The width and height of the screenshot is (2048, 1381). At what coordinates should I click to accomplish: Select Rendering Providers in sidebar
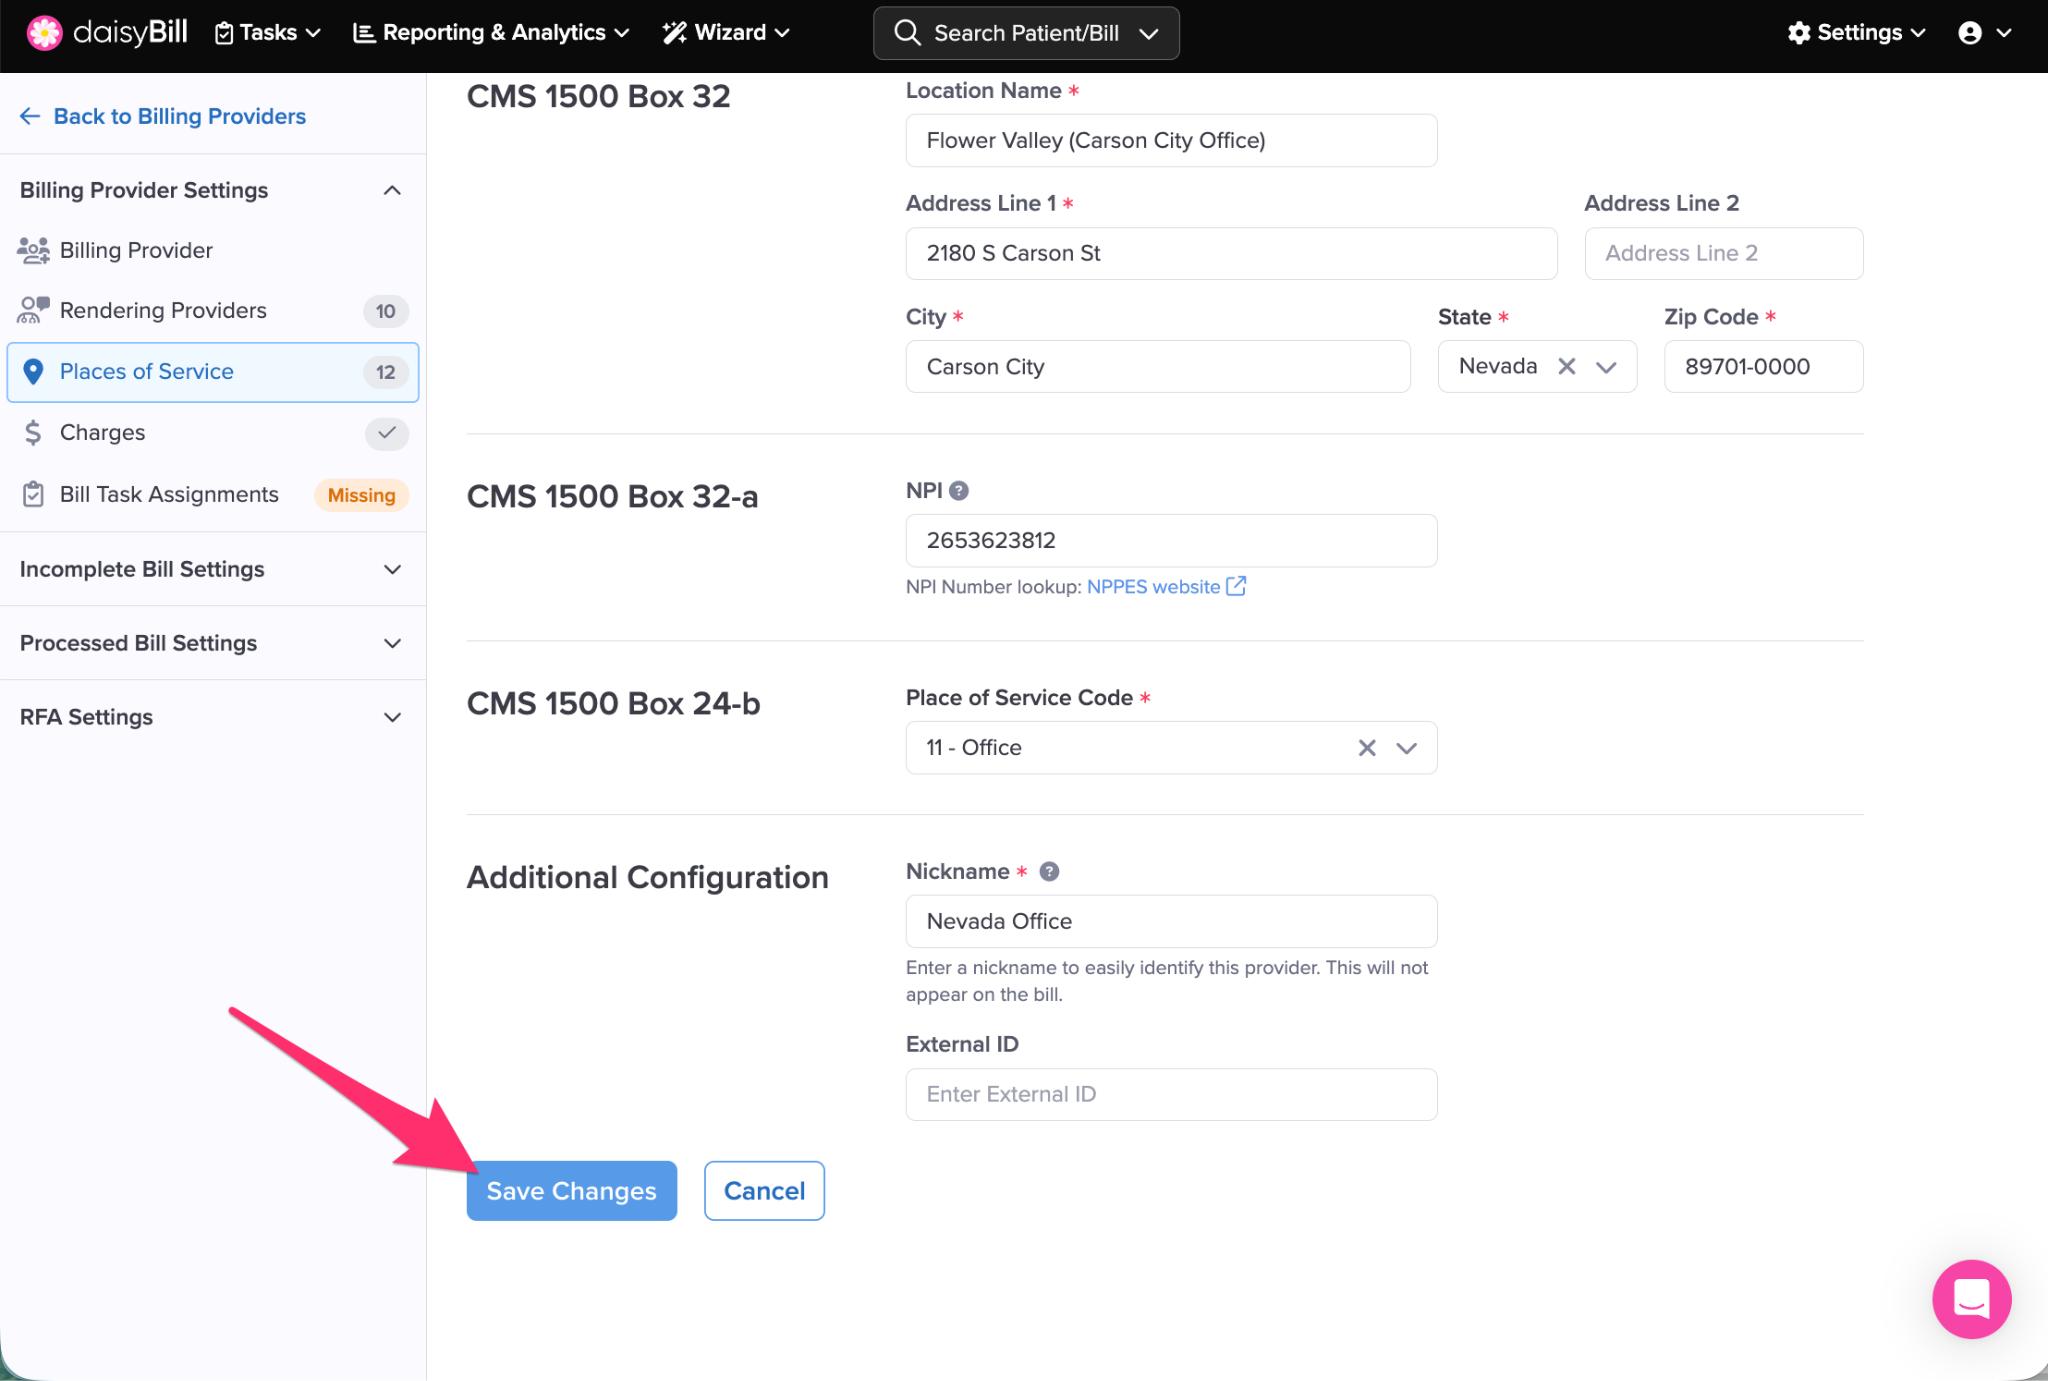point(163,311)
